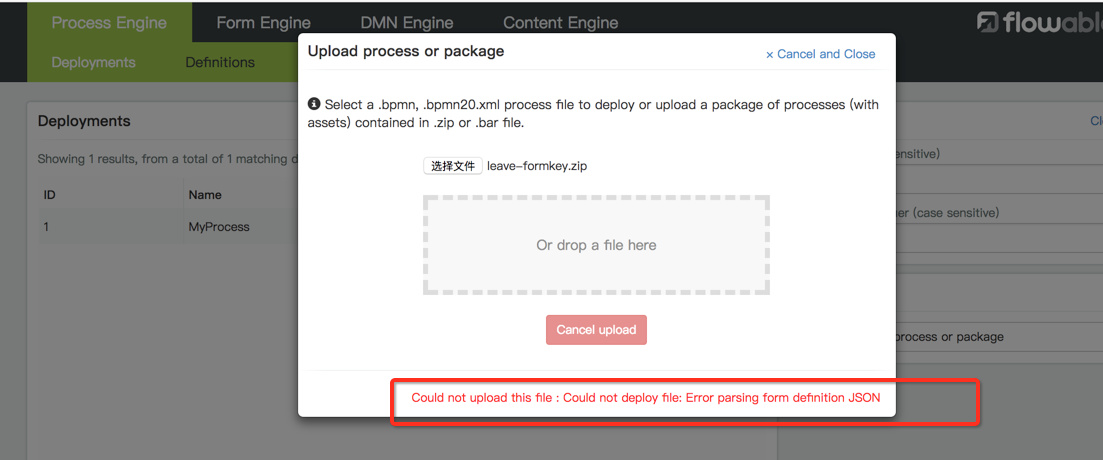Click the red JSON parsing error message
The width and height of the screenshot is (1103, 460).
(x=646, y=397)
